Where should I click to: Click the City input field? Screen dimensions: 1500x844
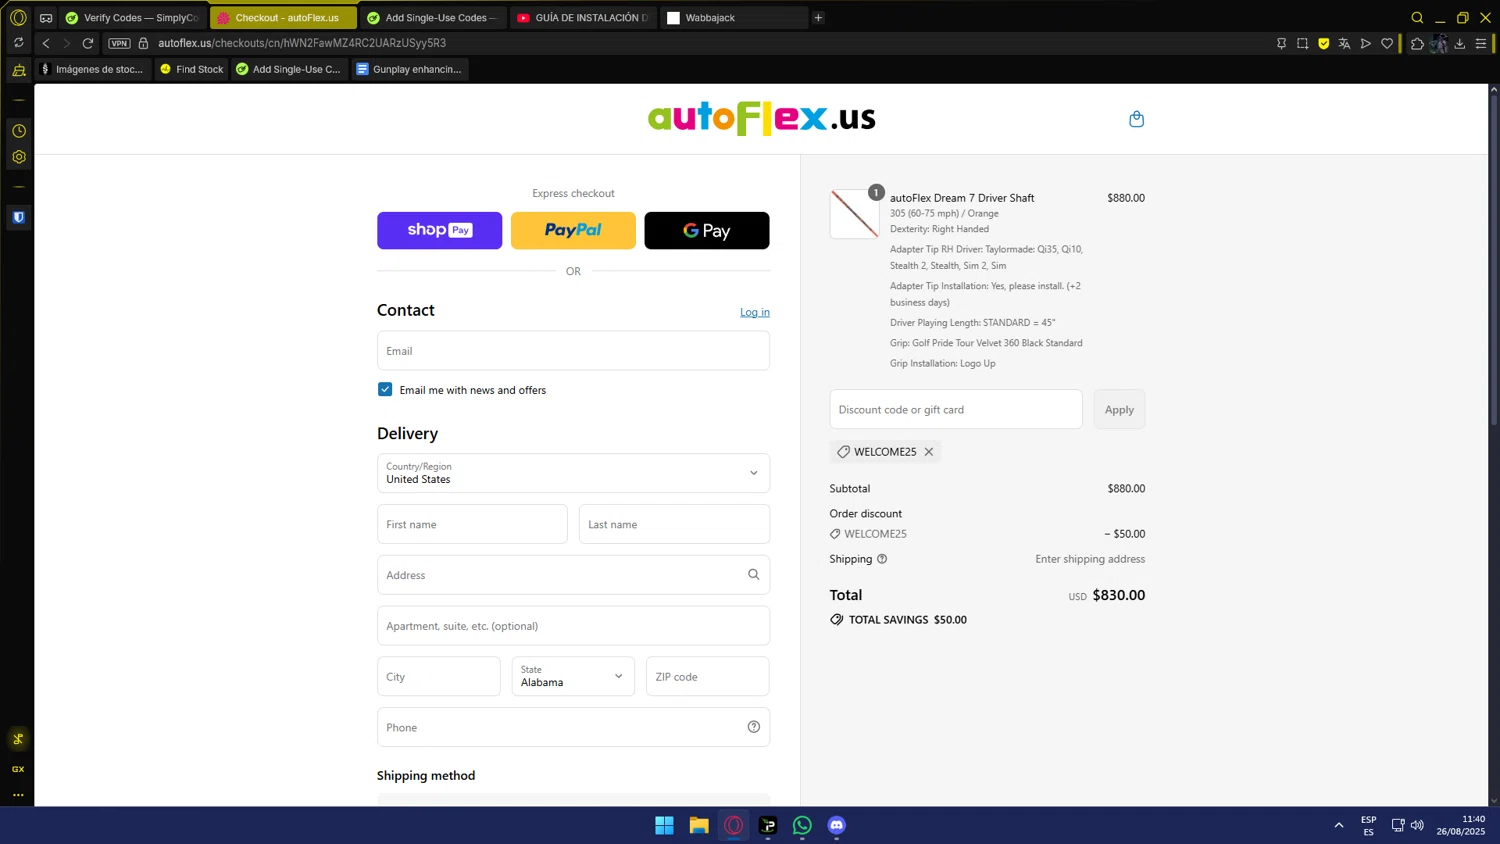[438, 676]
